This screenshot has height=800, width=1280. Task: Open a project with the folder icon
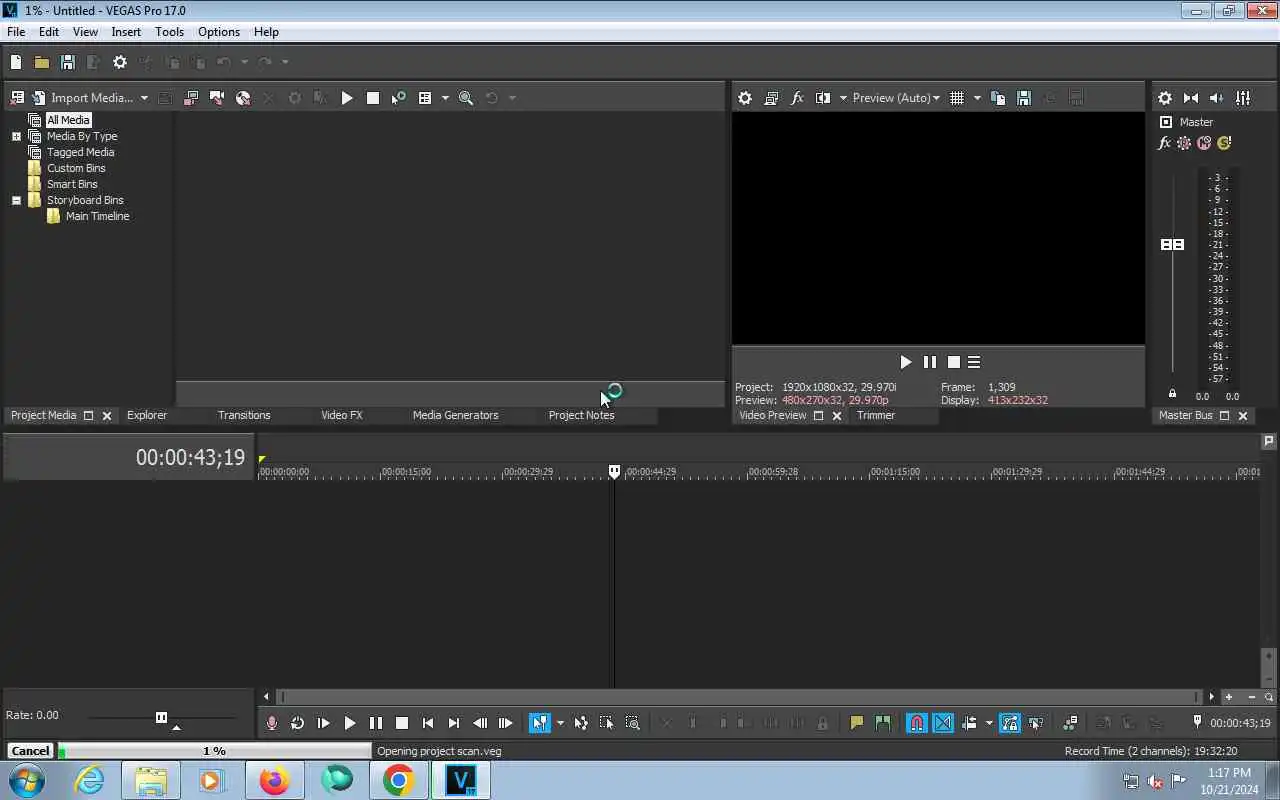[42, 62]
